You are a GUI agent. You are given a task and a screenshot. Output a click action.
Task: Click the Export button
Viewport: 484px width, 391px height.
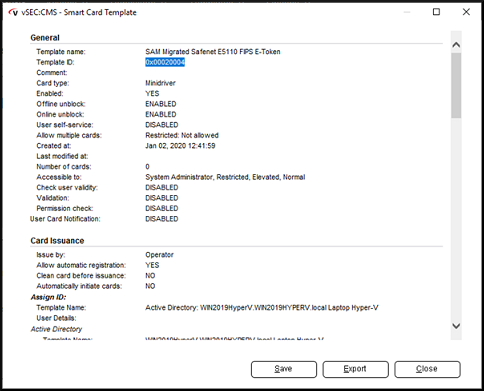tap(355, 369)
